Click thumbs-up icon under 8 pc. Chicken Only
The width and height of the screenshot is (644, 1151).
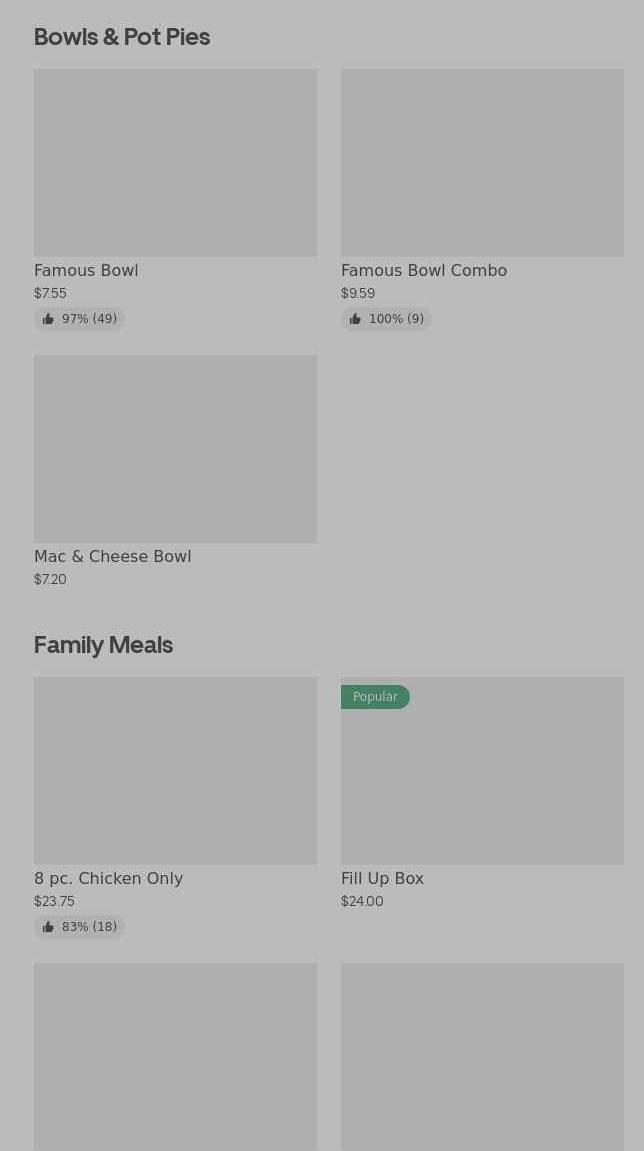pyautogui.click(x=48, y=927)
